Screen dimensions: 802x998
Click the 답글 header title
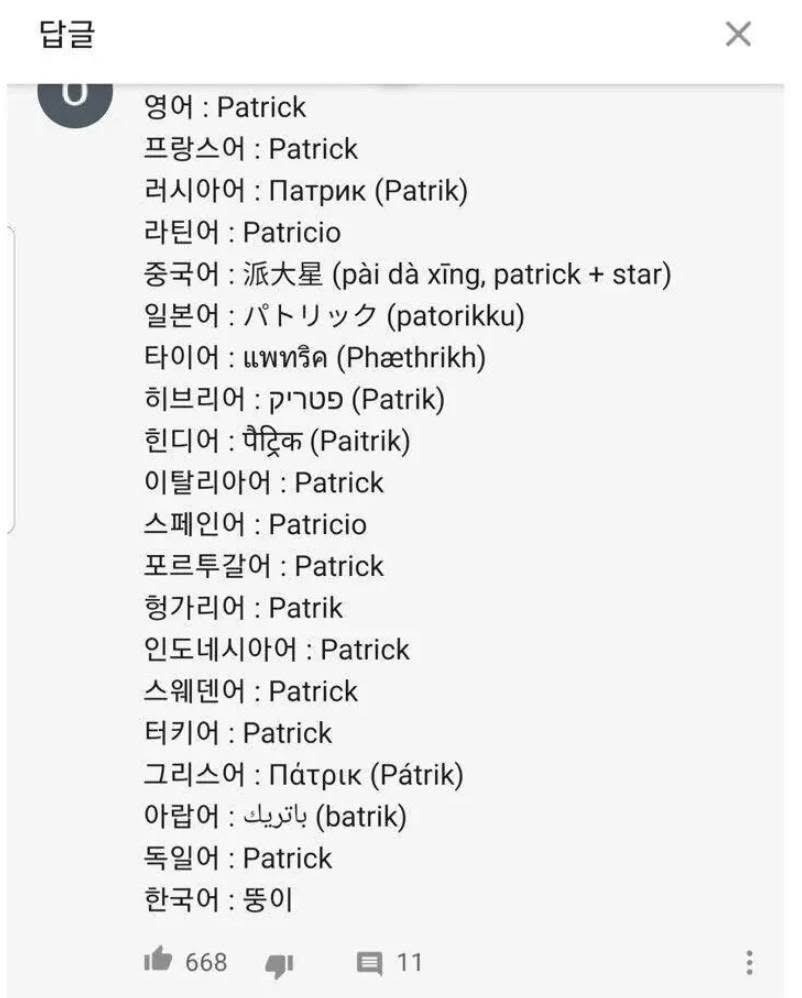click(67, 35)
